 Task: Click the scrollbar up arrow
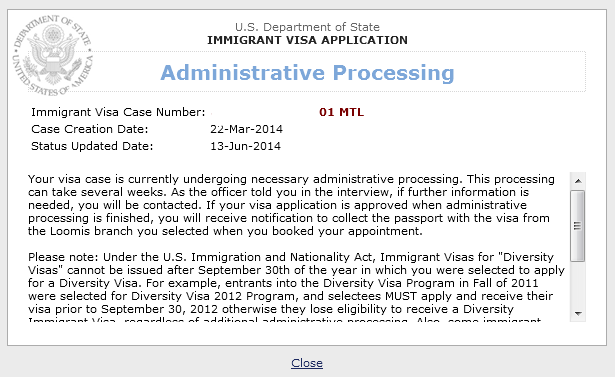pyautogui.click(x=578, y=181)
